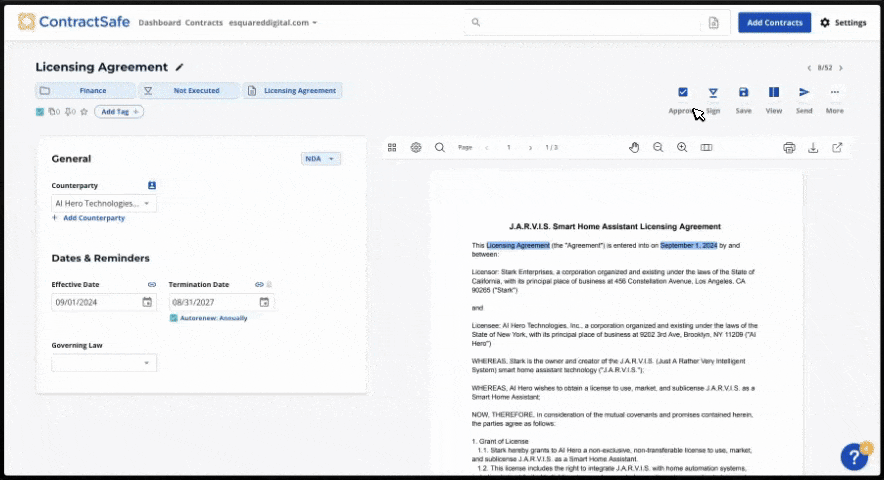884x480 pixels.
Task: Click the attachments count icon
Action: click(54, 112)
